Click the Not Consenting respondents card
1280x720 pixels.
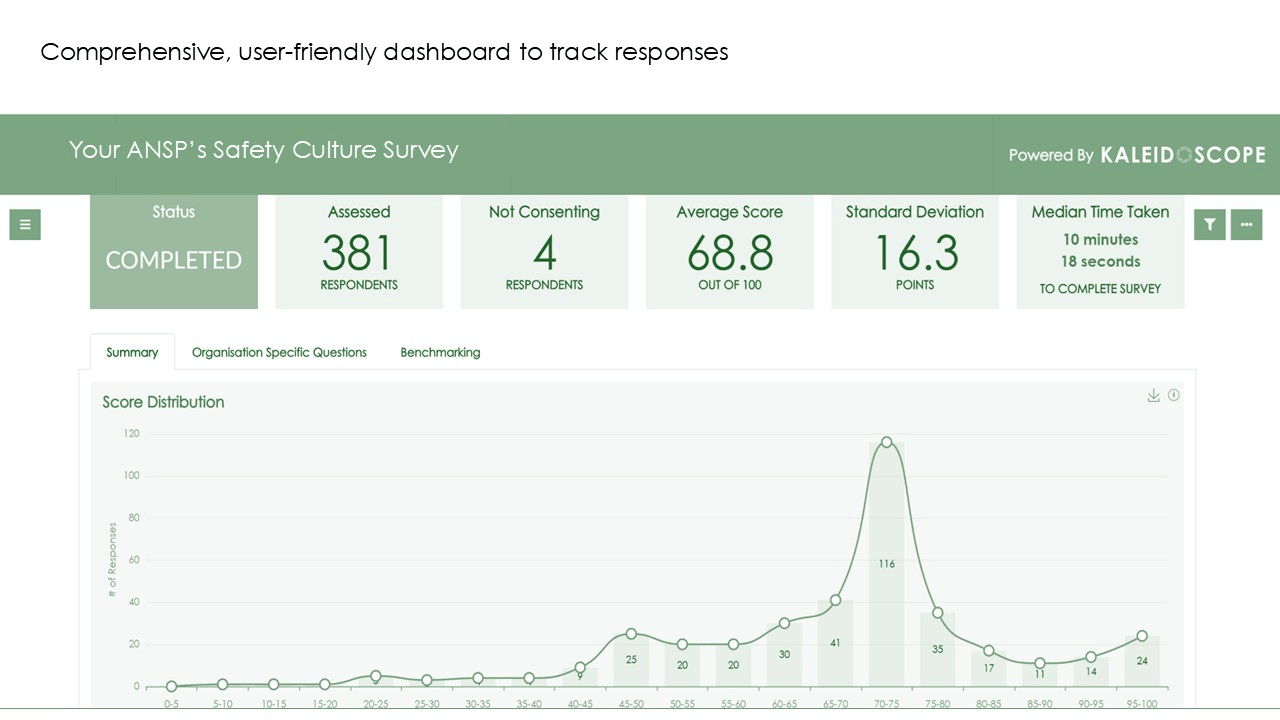pyautogui.click(x=544, y=251)
